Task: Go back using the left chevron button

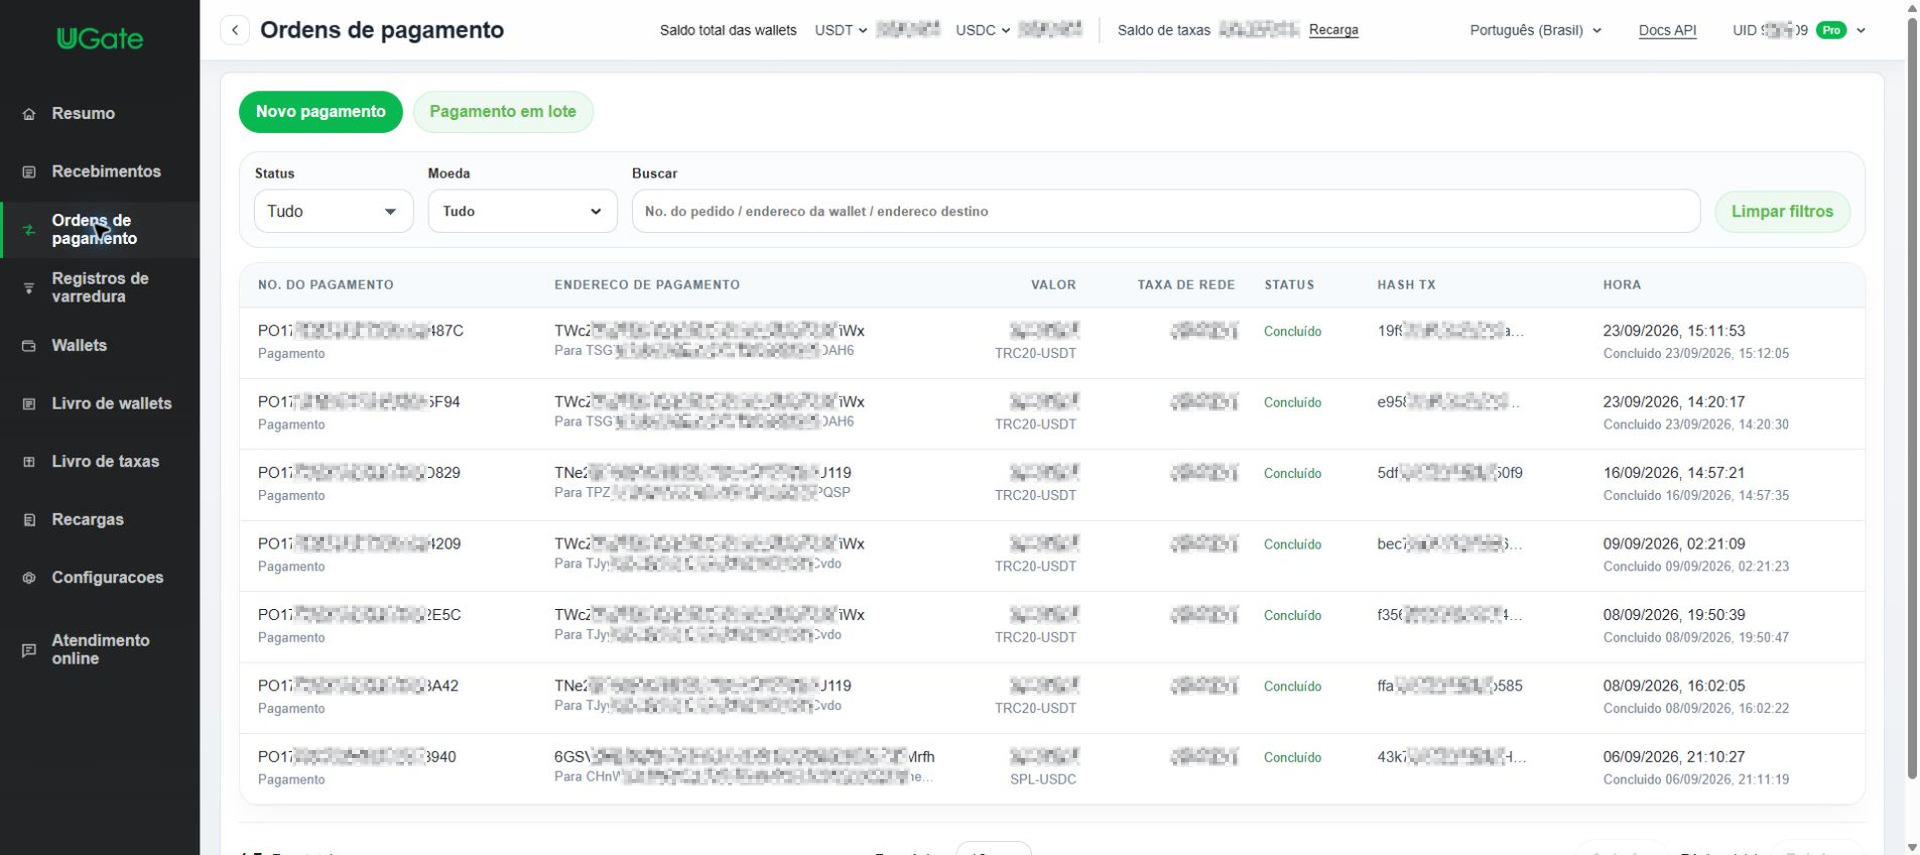Action: [235, 30]
